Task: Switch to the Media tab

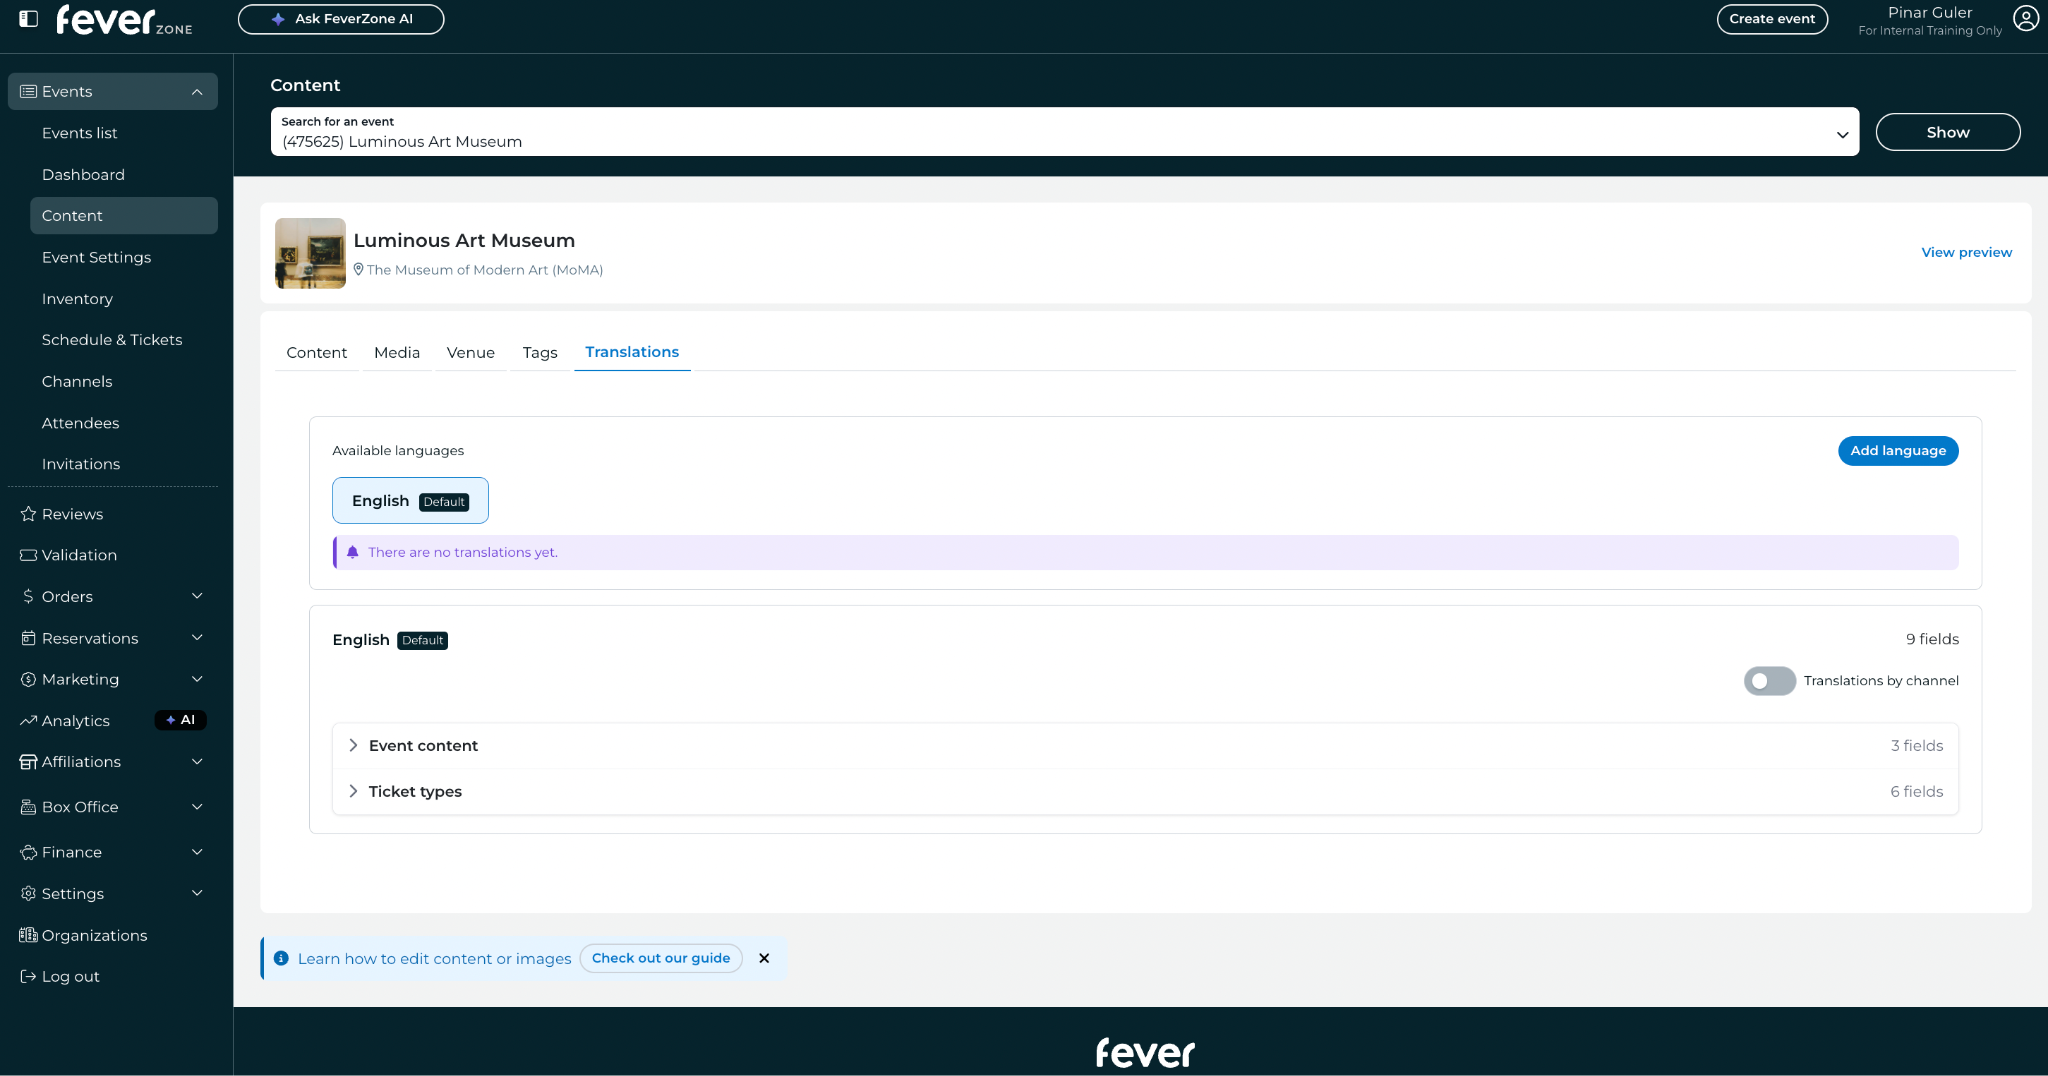Action: click(397, 352)
